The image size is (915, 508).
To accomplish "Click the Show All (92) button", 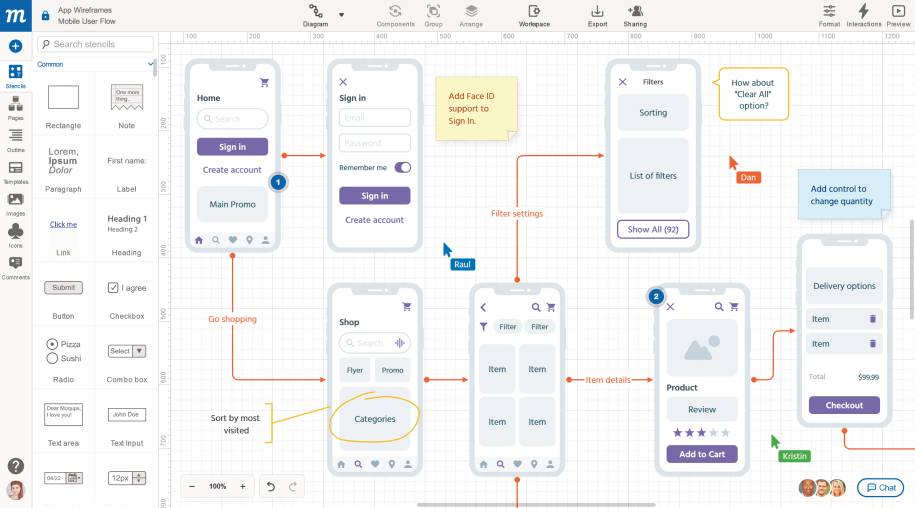I will coord(653,229).
